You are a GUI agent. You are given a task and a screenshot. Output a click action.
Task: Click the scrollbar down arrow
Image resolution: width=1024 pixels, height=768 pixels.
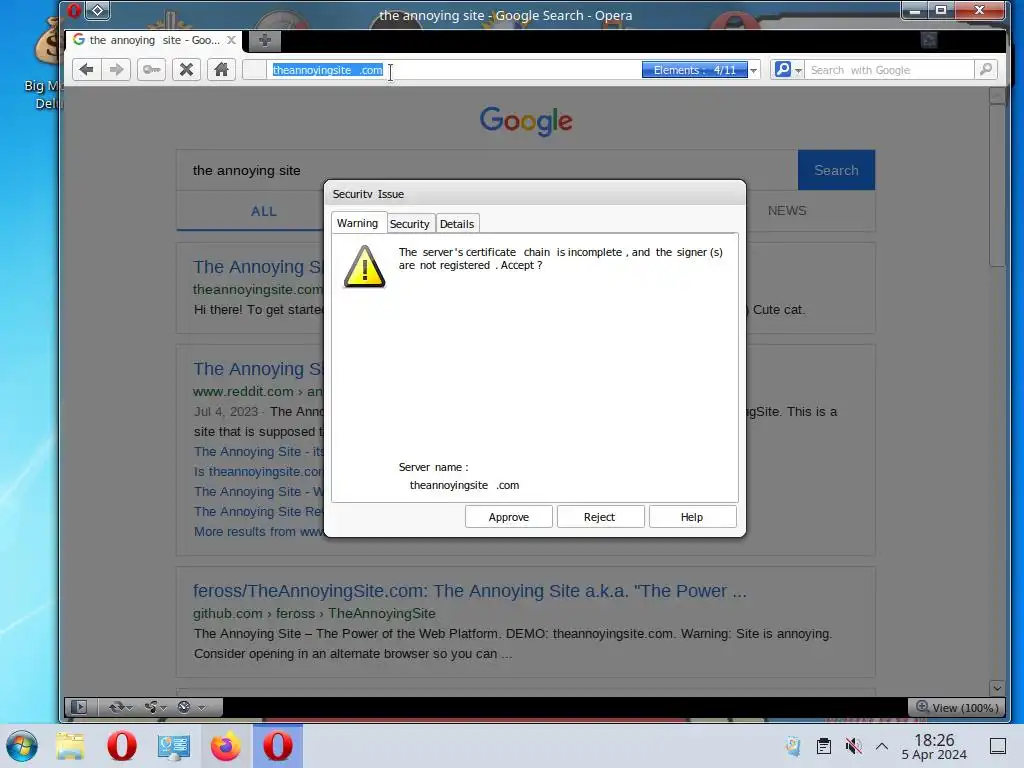pyautogui.click(x=997, y=688)
